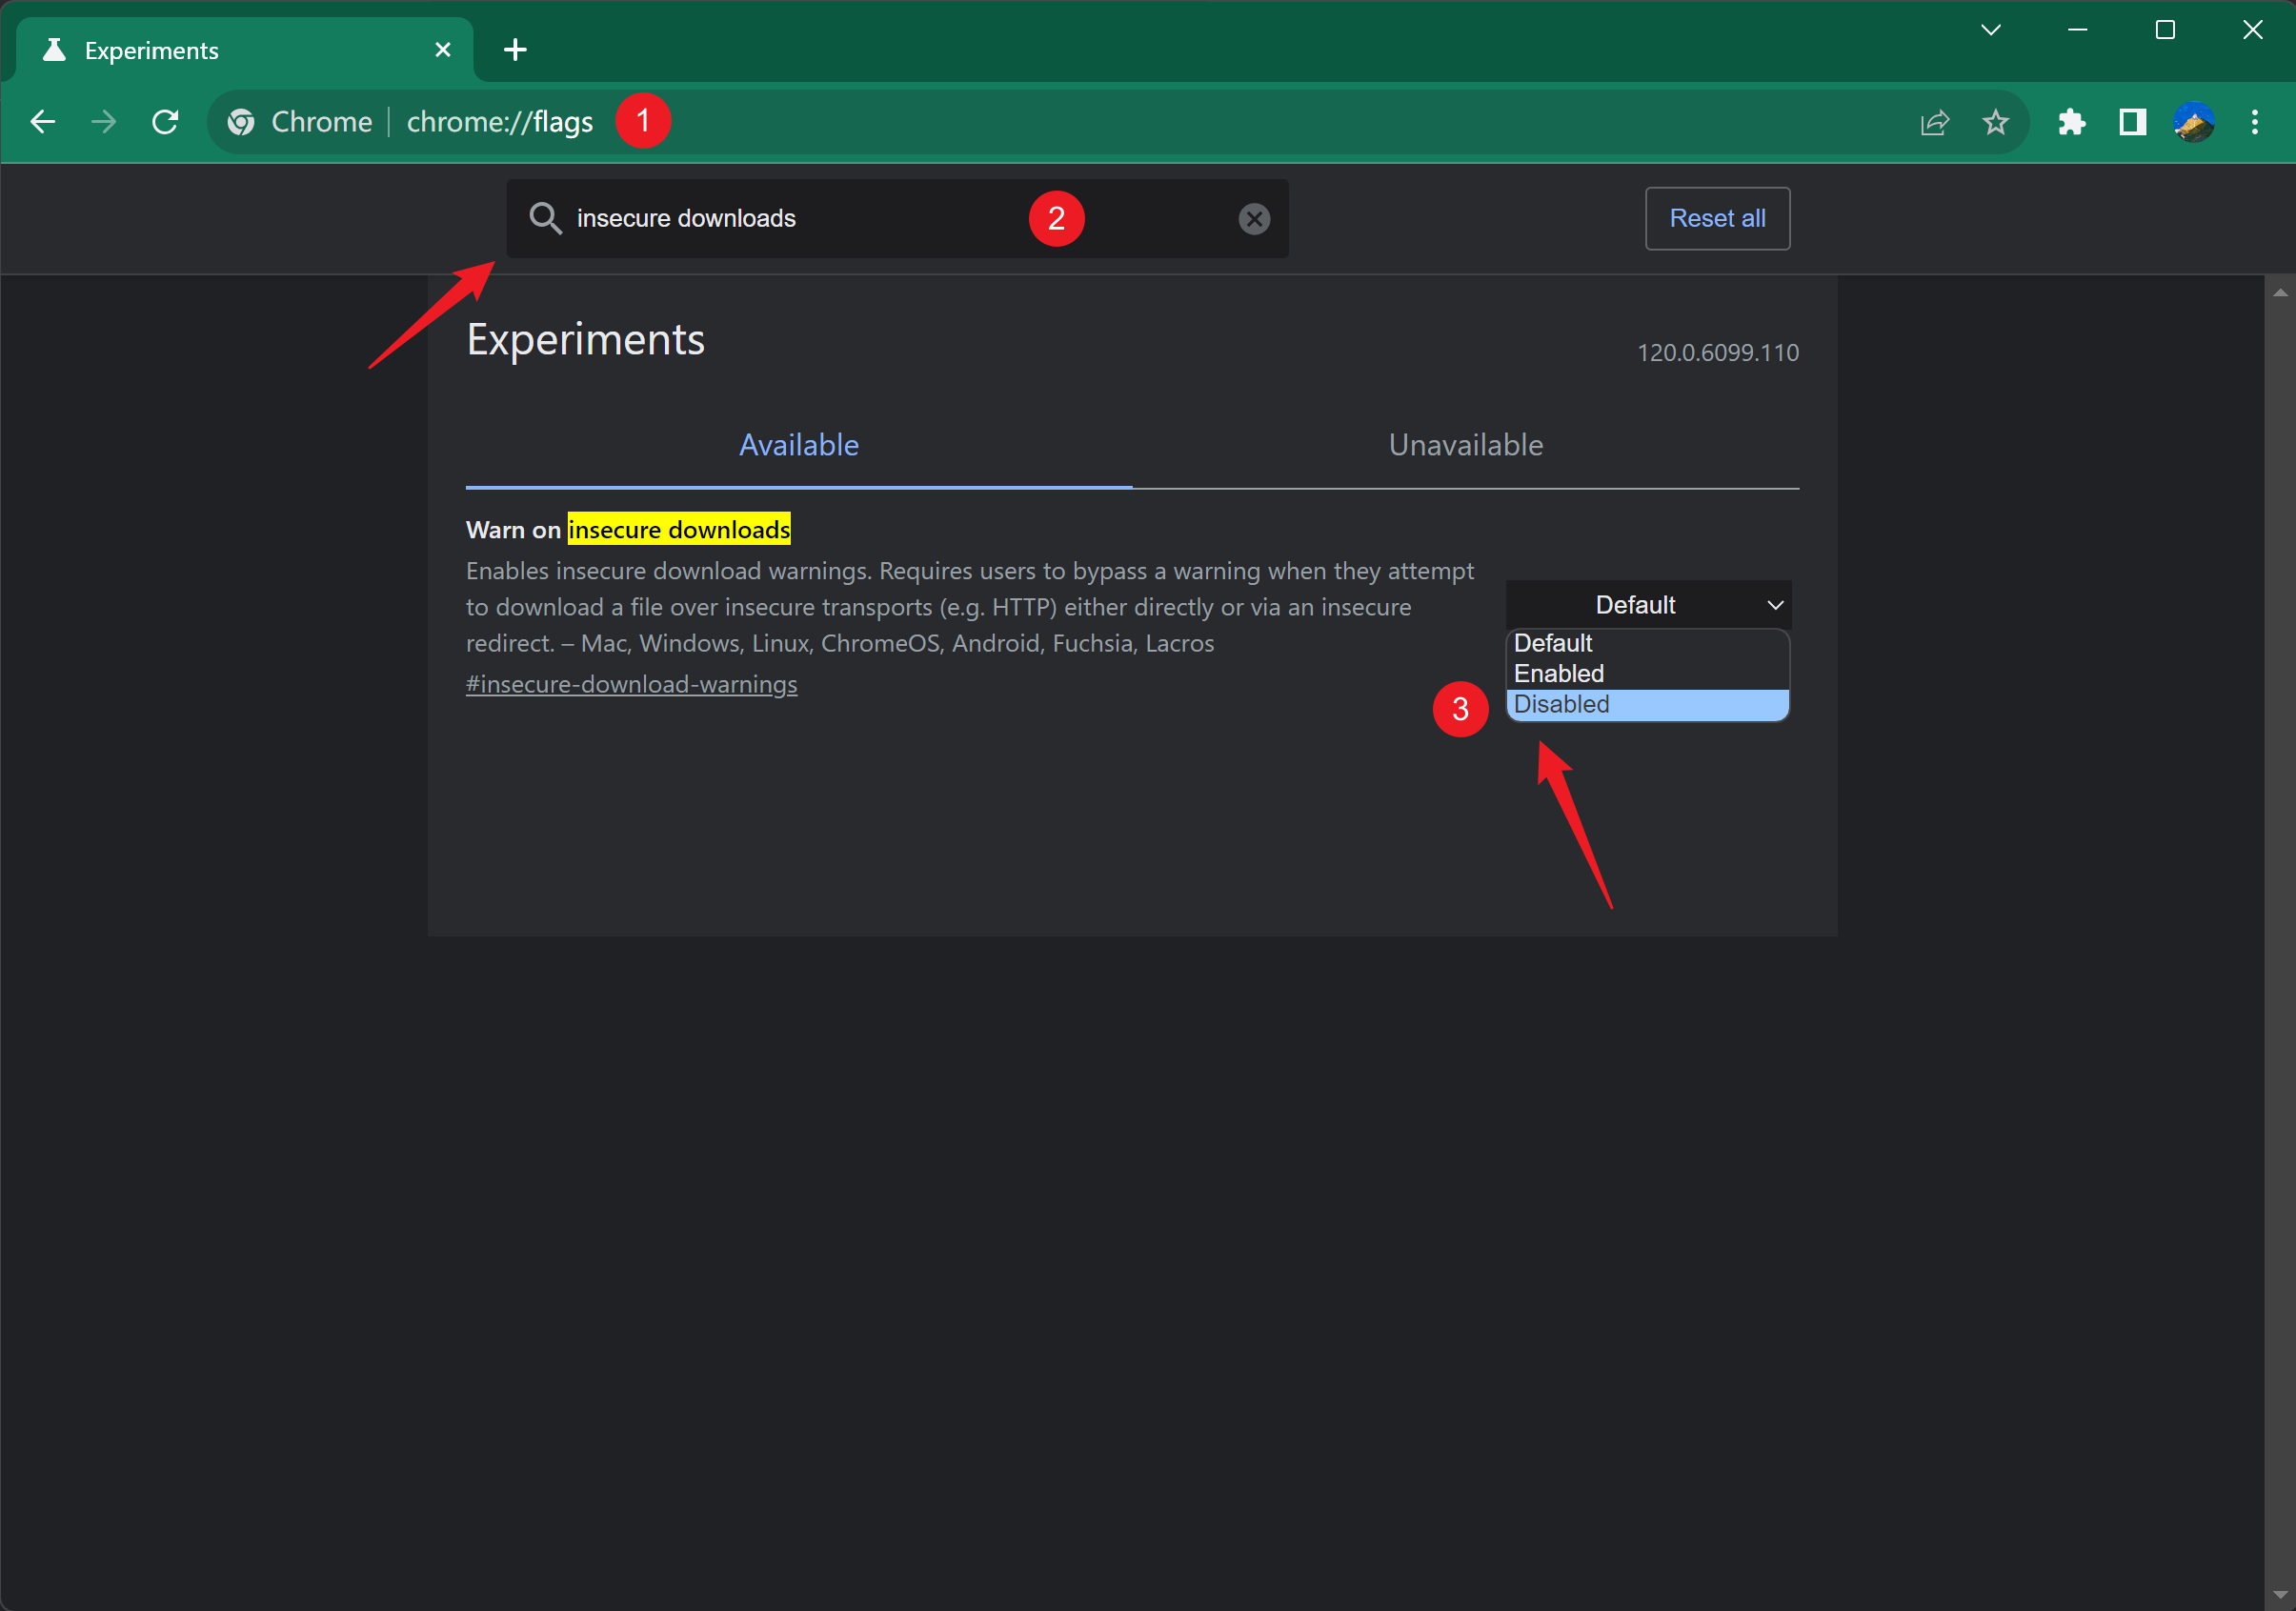Choose Disabled in the flag dropdown
The image size is (2296, 1611).
1646,704
